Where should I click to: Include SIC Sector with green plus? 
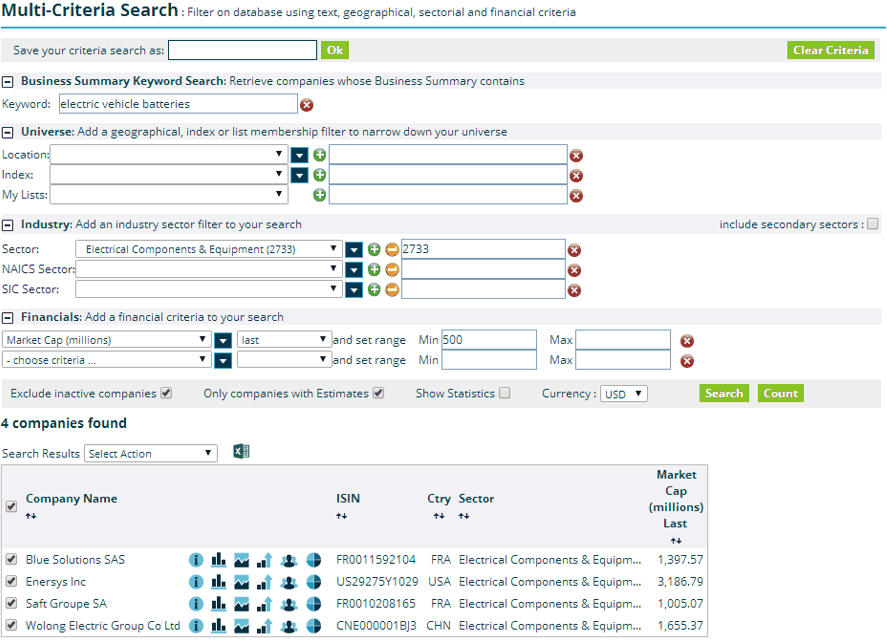coord(374,290)
